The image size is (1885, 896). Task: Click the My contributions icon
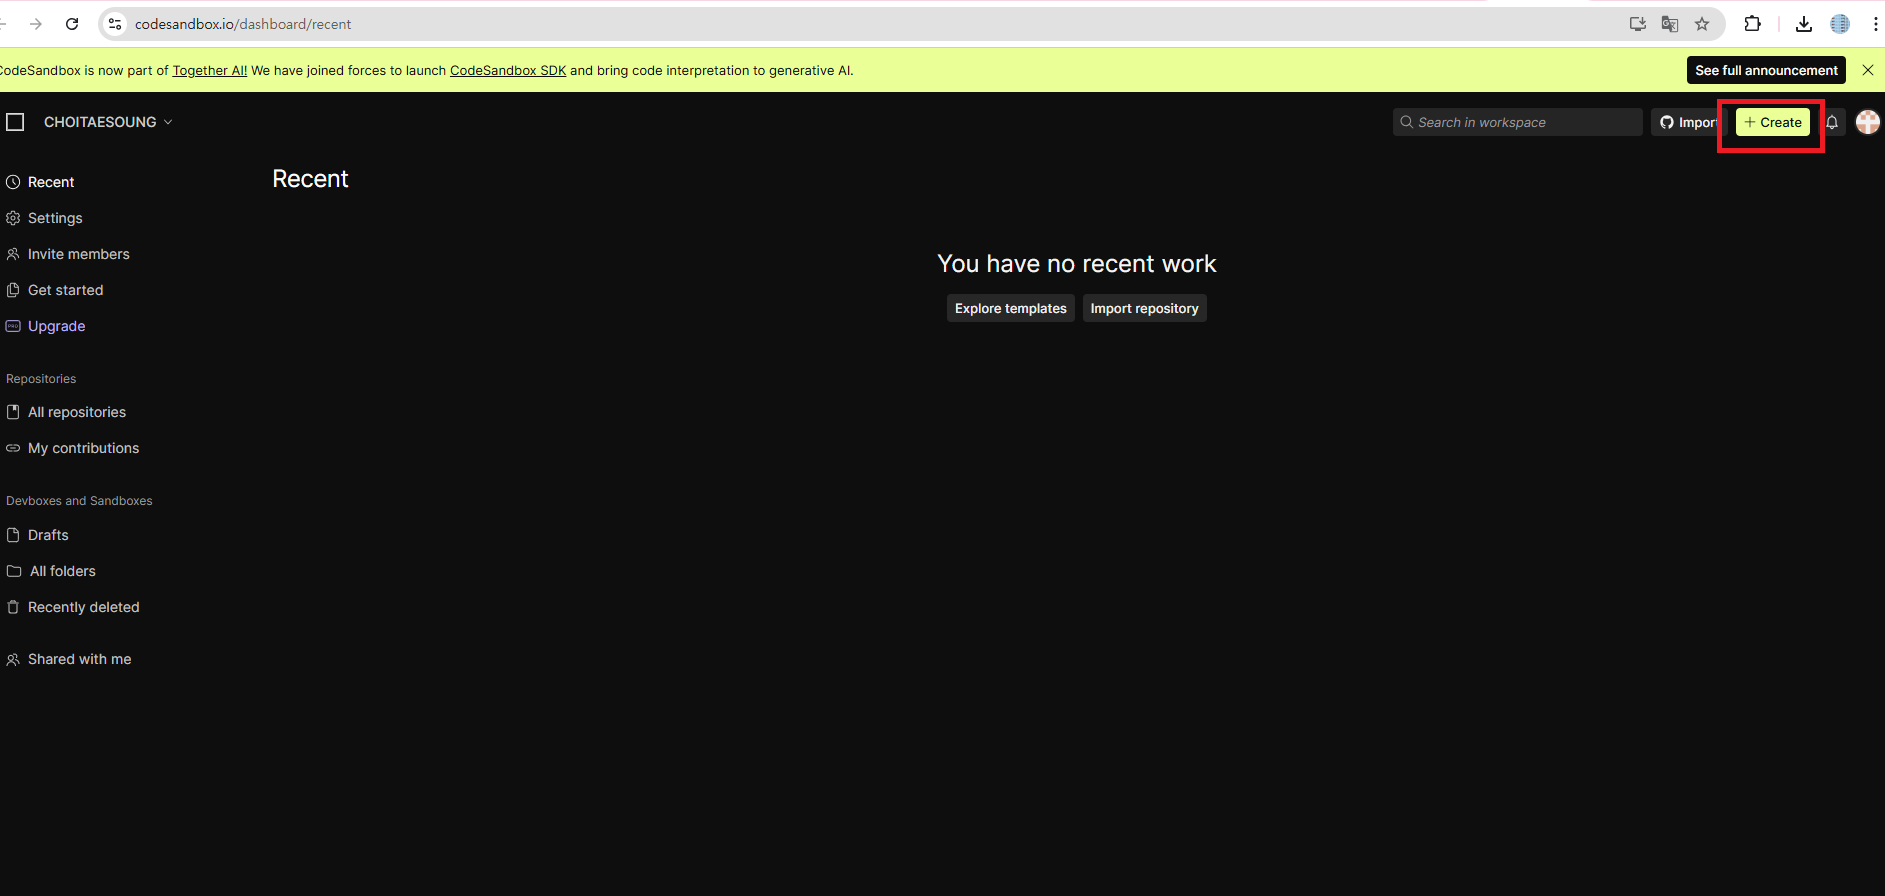[x=13, y=448]
